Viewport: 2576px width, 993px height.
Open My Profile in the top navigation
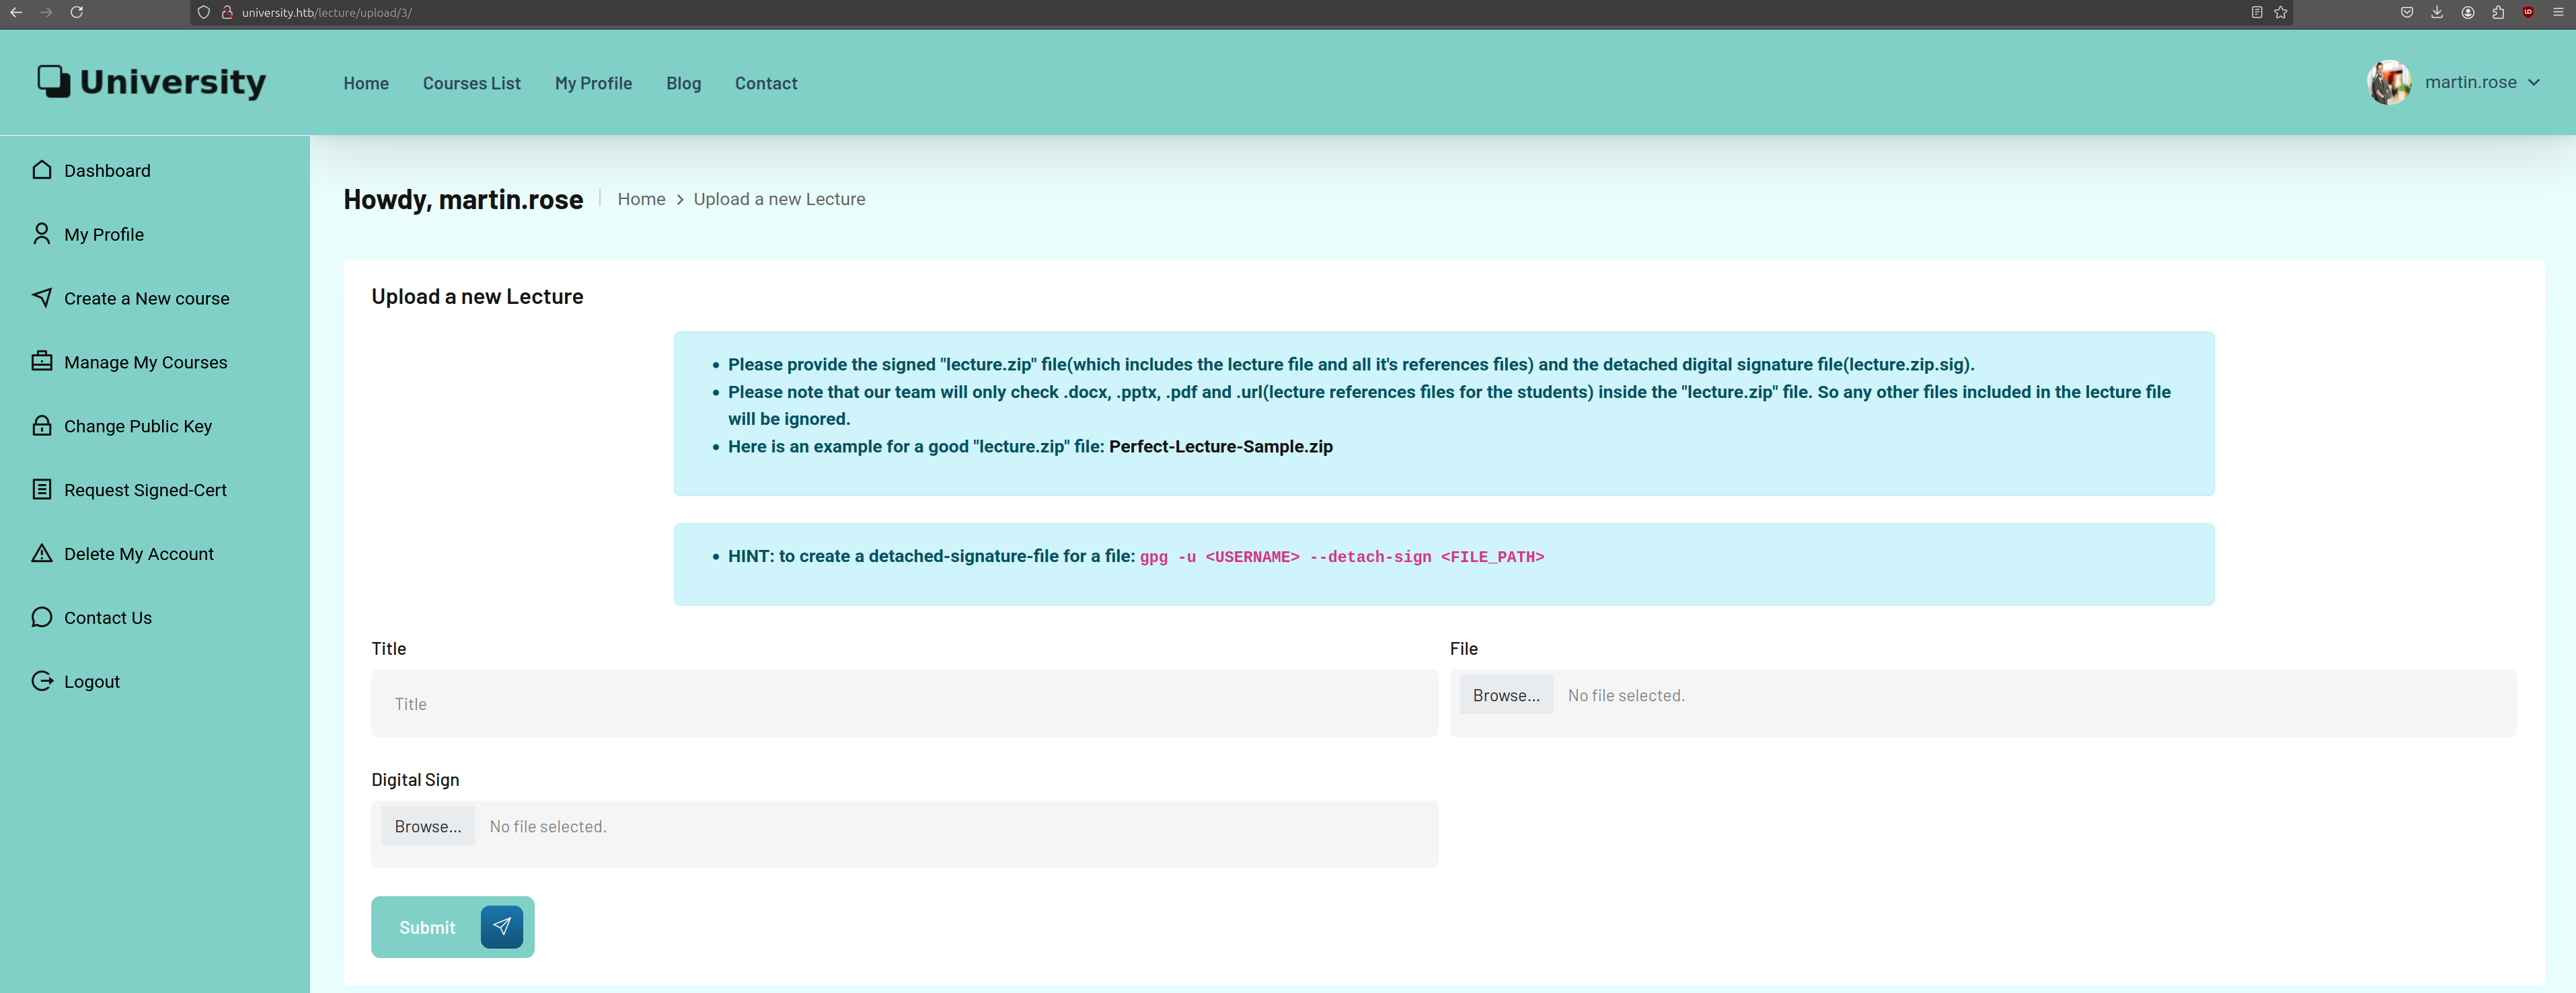[594, 83]
